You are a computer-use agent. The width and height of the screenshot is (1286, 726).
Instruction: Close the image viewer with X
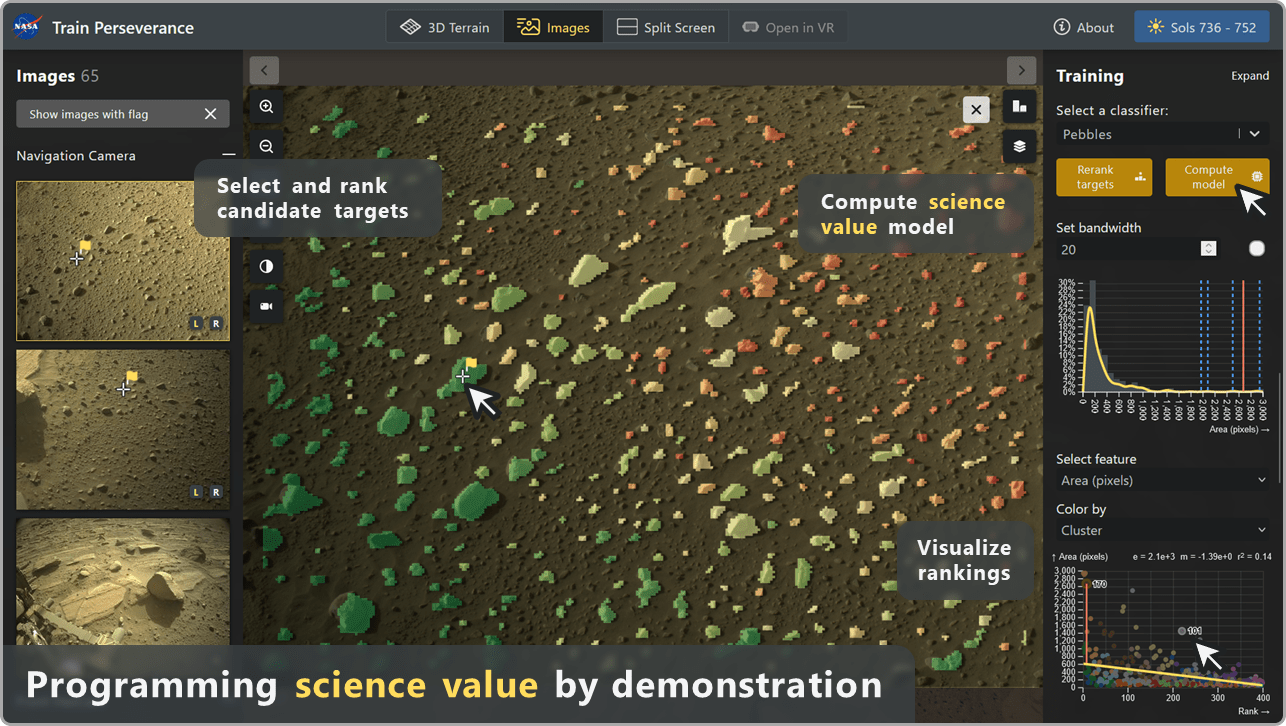pos(976,109)
